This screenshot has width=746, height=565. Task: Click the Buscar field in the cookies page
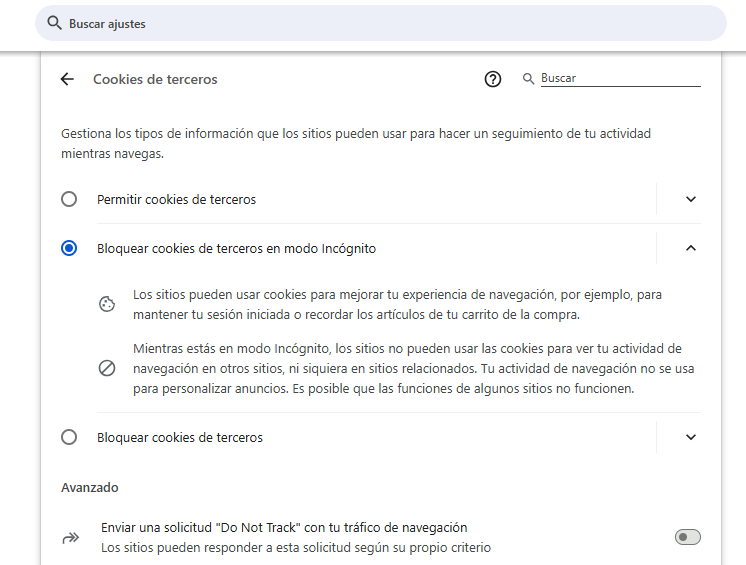[x=620, y=78]
